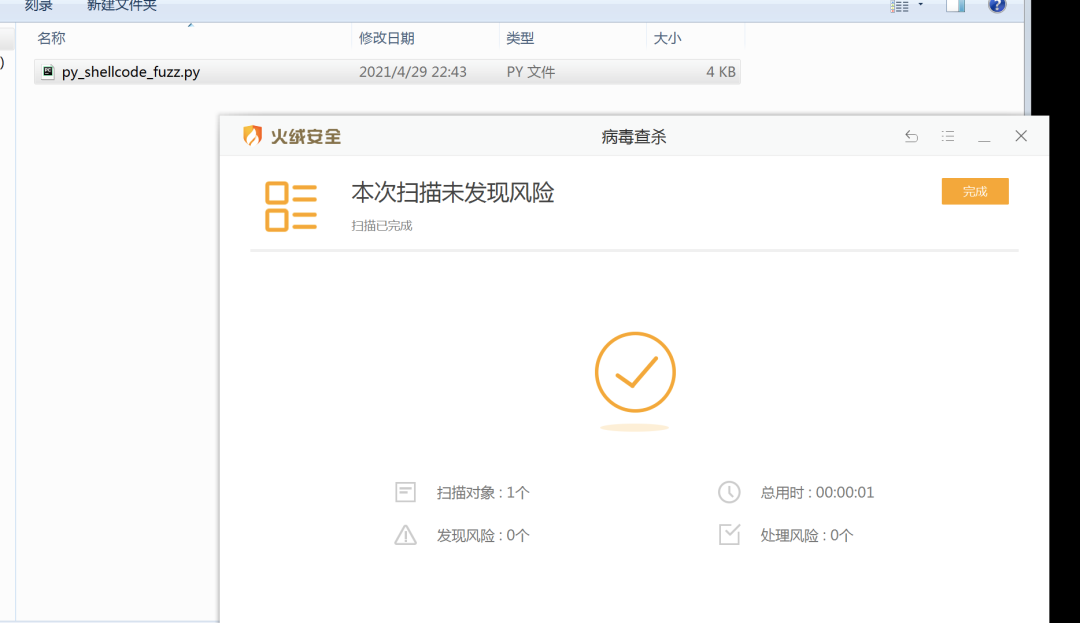
Task: Click 发现风险 : 0个 text
Action: coord(483,536)
